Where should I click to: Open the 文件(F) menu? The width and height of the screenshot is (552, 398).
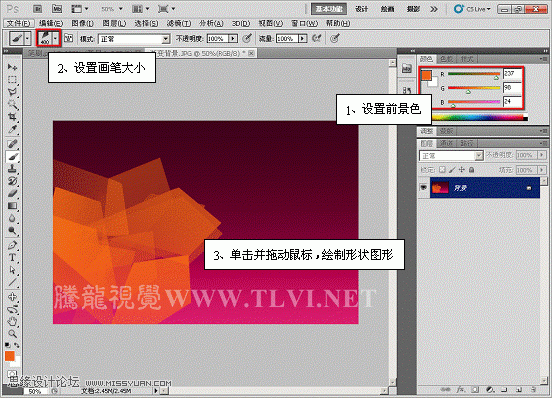click(18, 24)
